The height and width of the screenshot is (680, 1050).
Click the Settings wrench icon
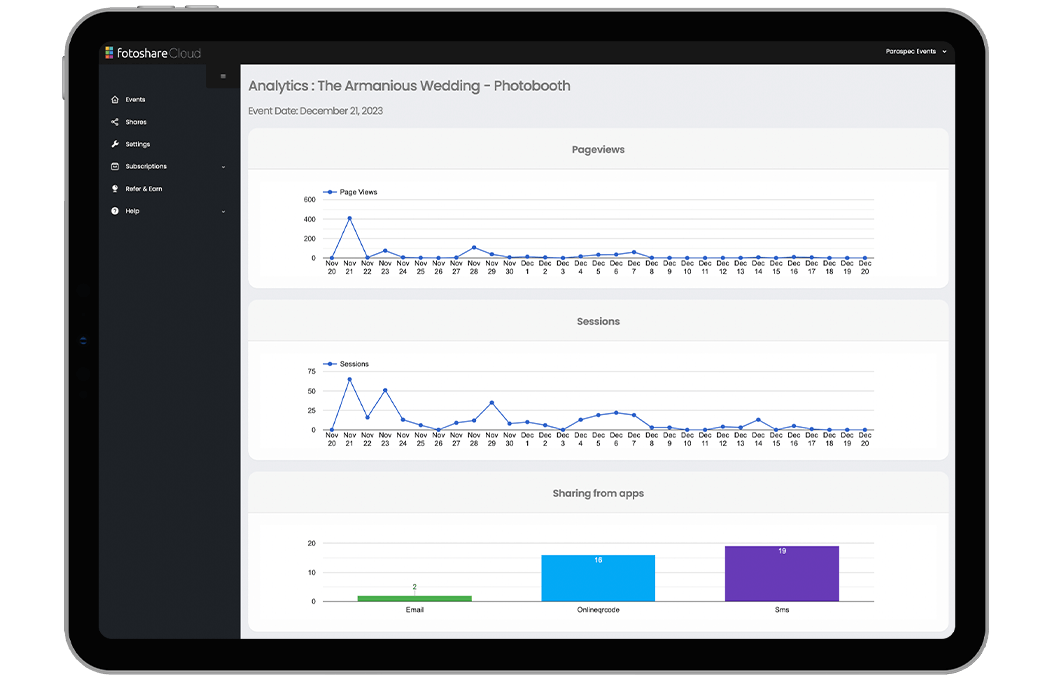[x=113, y=143]
